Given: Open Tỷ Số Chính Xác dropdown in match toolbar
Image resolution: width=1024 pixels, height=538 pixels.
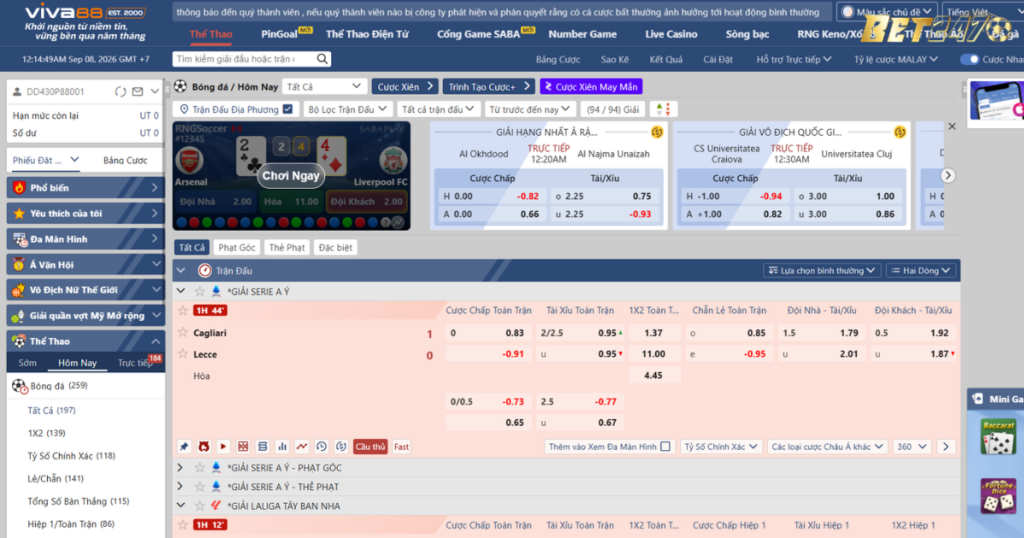Looking at the screenshot, I should pos(720,447).
